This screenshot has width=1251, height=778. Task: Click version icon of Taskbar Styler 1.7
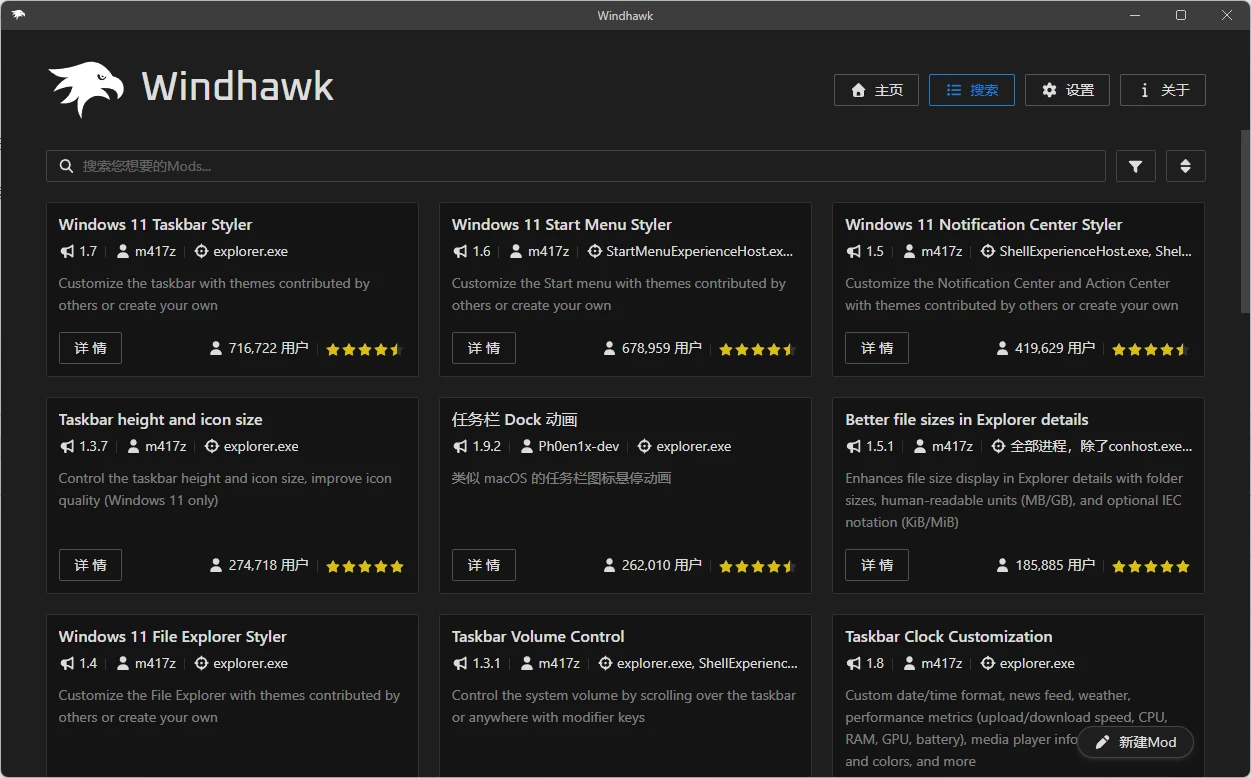[x=67, y=252]
